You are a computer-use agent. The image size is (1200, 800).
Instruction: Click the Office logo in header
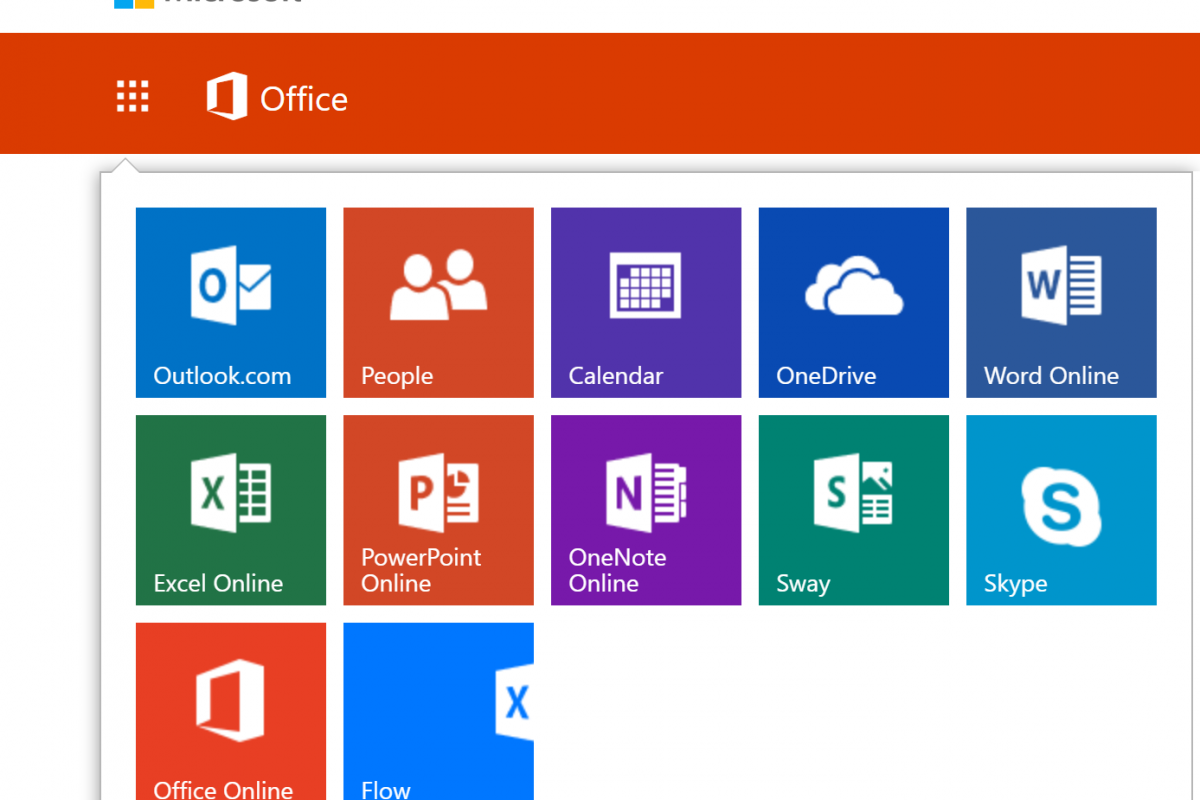click(x=227, y=97)
